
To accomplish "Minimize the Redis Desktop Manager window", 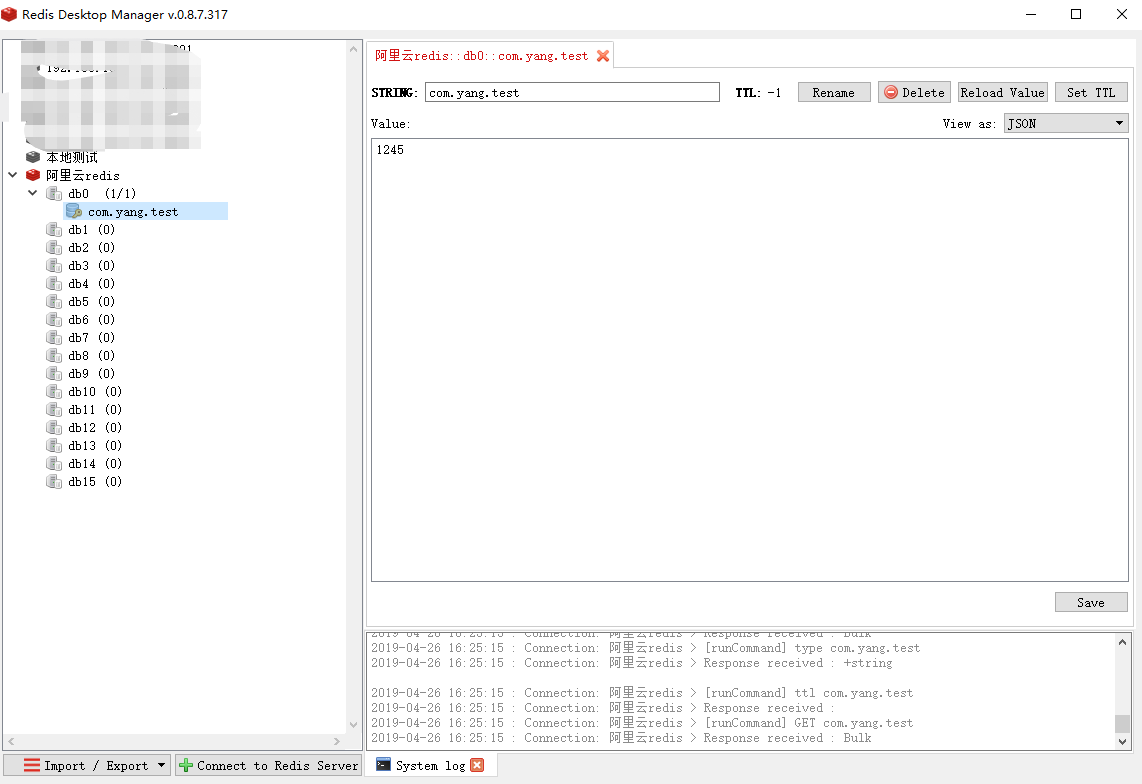I will tap(1031, 14).
